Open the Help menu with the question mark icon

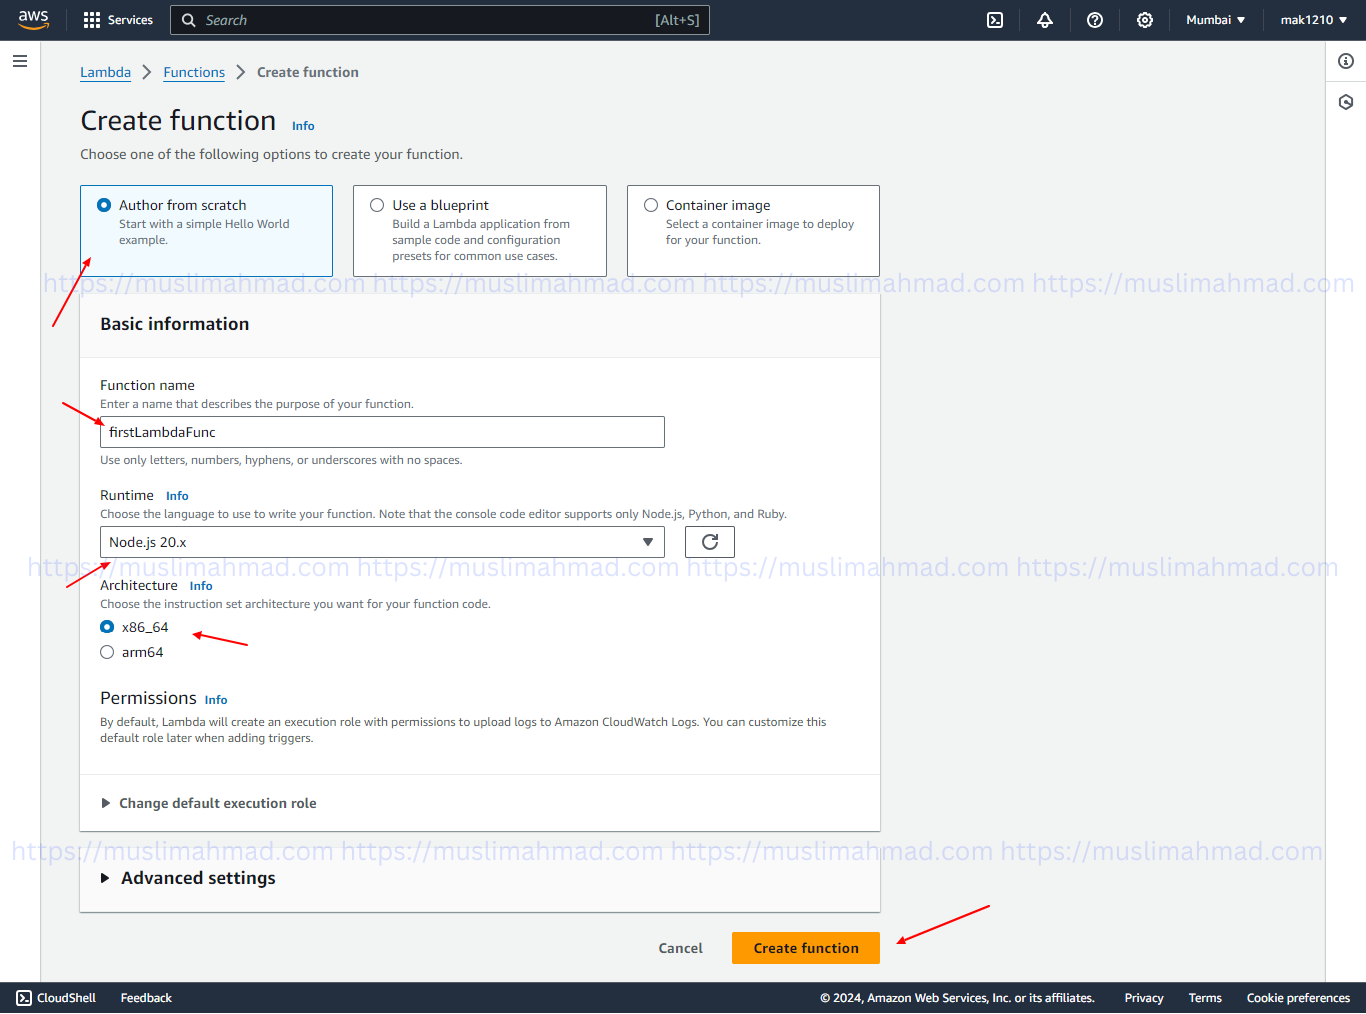click(x=1094, y=20)
